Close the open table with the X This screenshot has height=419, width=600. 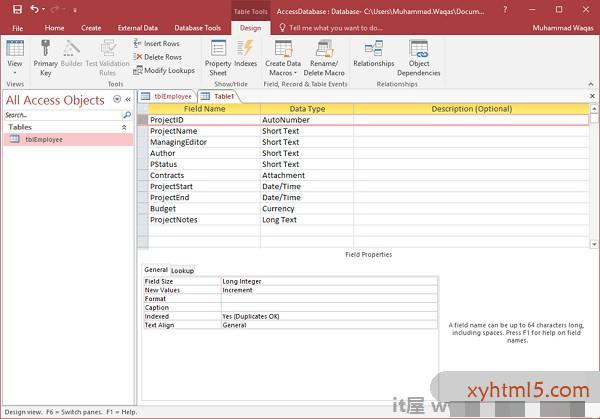592,96
